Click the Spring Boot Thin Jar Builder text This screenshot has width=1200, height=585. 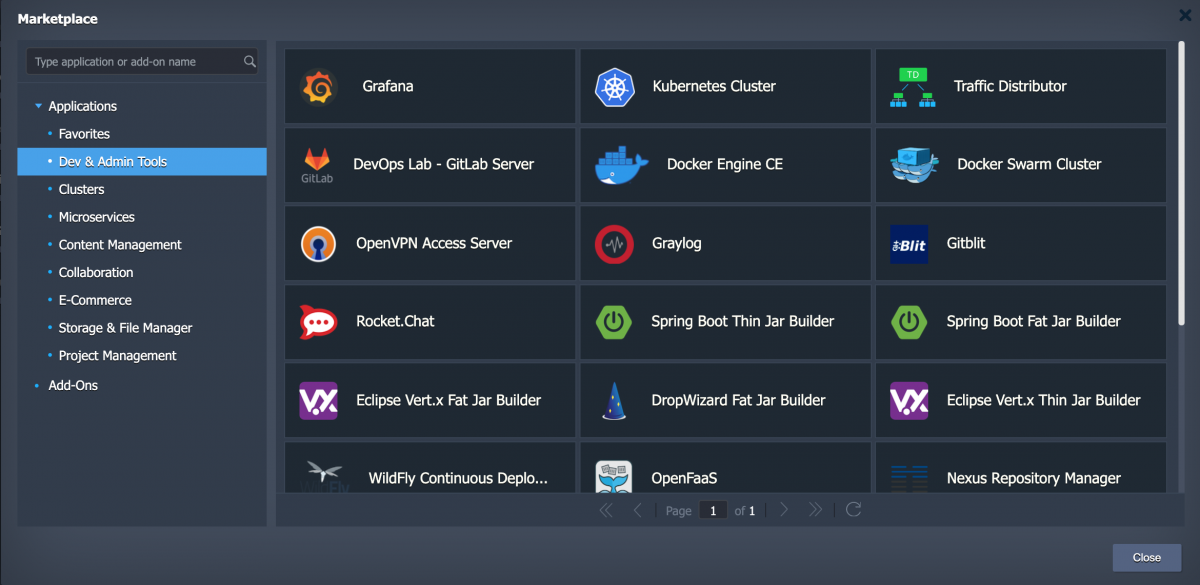[x=743, y=322]
